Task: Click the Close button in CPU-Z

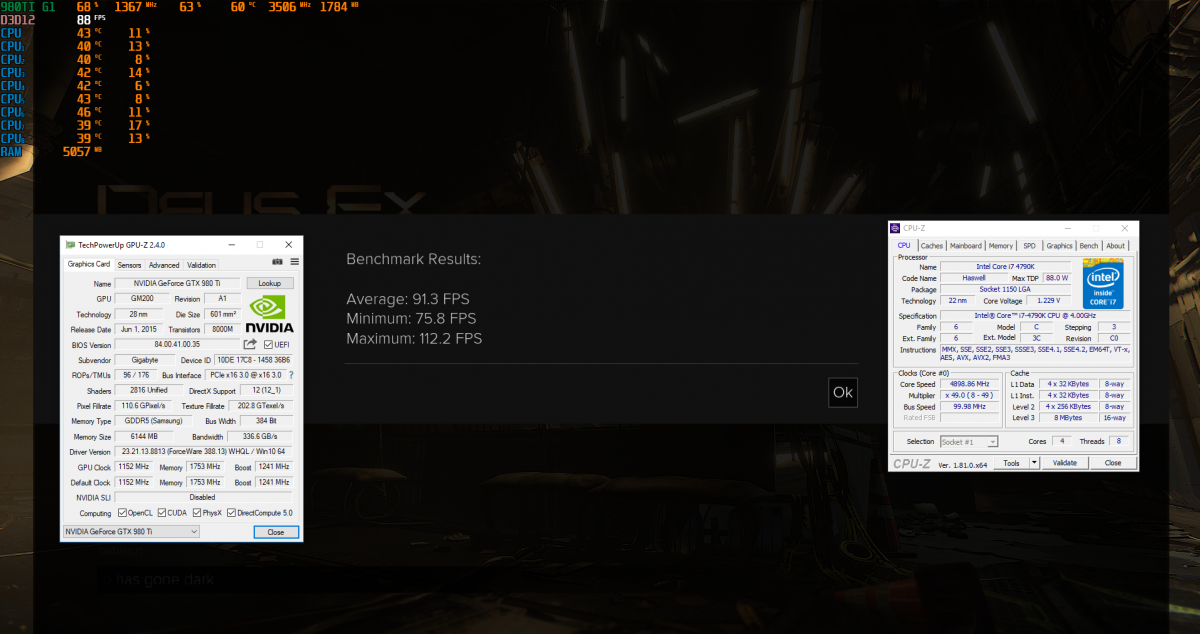Action: pyautogui.click(x=1113, y=463)
